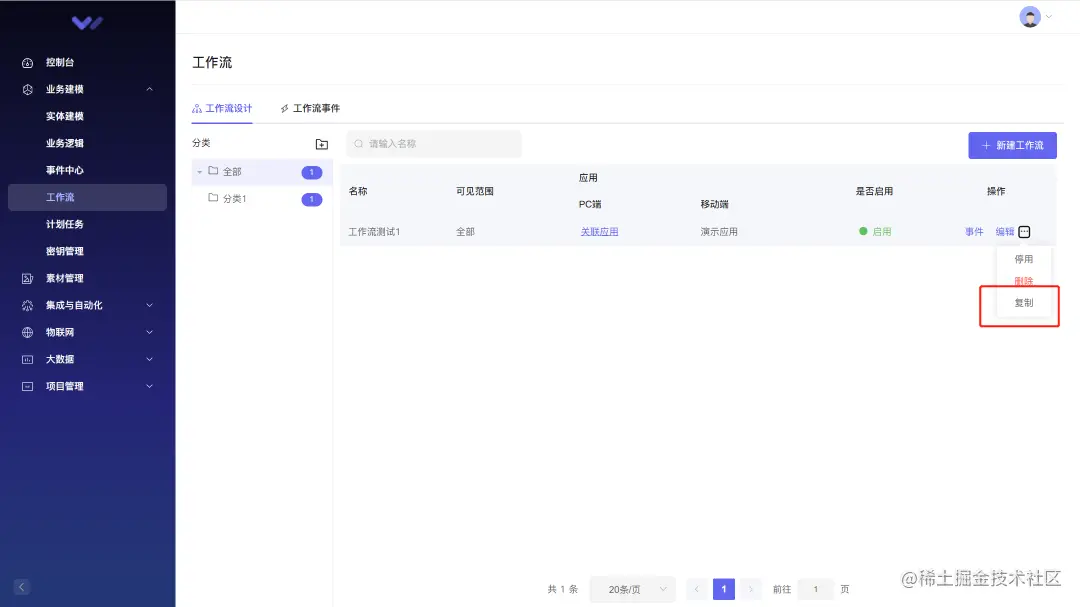Click the 事件 action link
1080x607 pixels.
click(x=974, y=232)
